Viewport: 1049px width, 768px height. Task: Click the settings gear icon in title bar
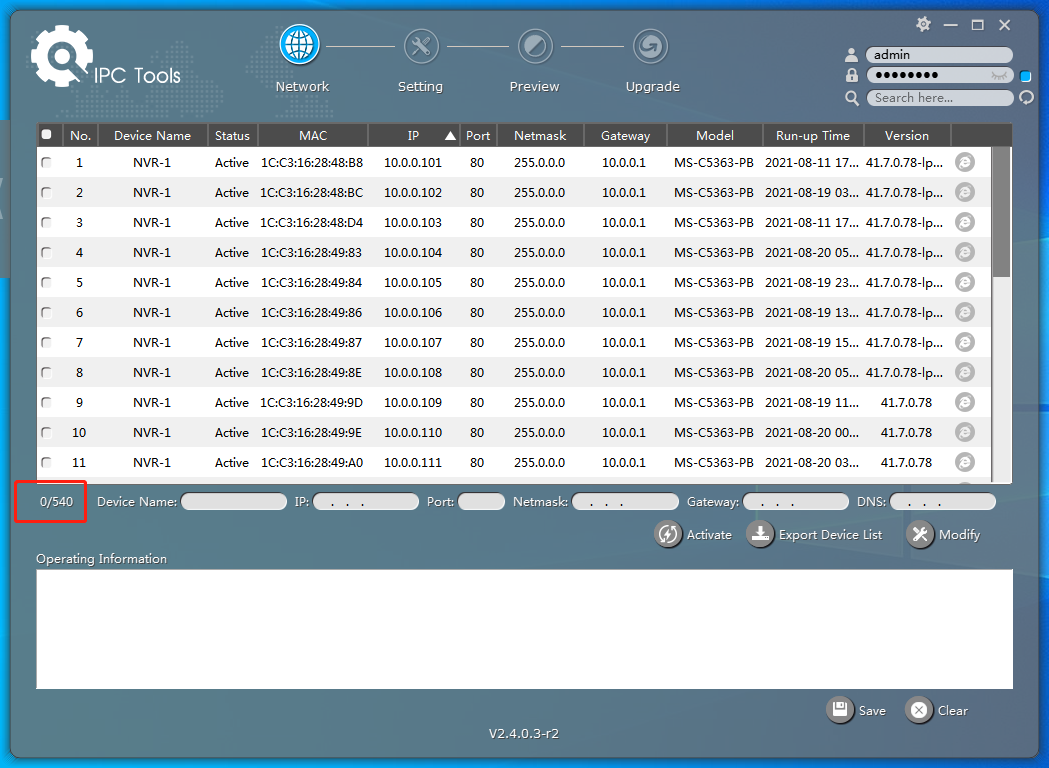pos(923,25)
